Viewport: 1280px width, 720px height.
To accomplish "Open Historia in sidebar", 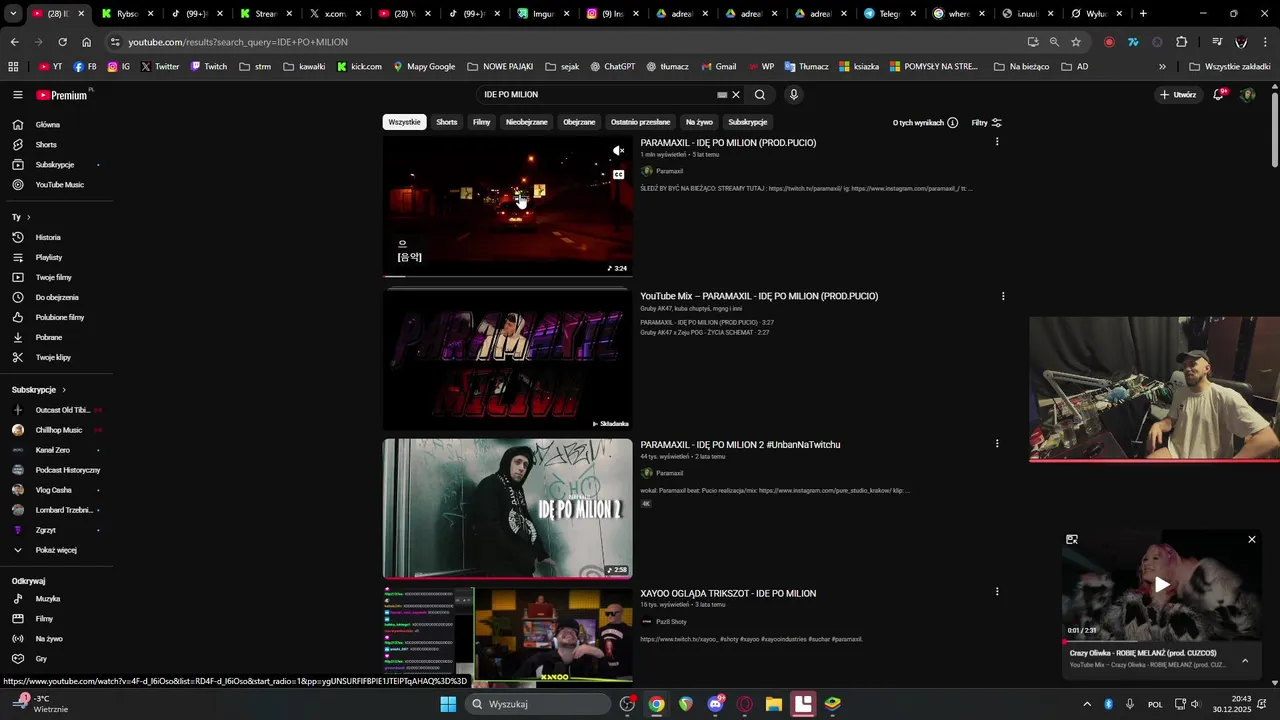I will (57, 238).
